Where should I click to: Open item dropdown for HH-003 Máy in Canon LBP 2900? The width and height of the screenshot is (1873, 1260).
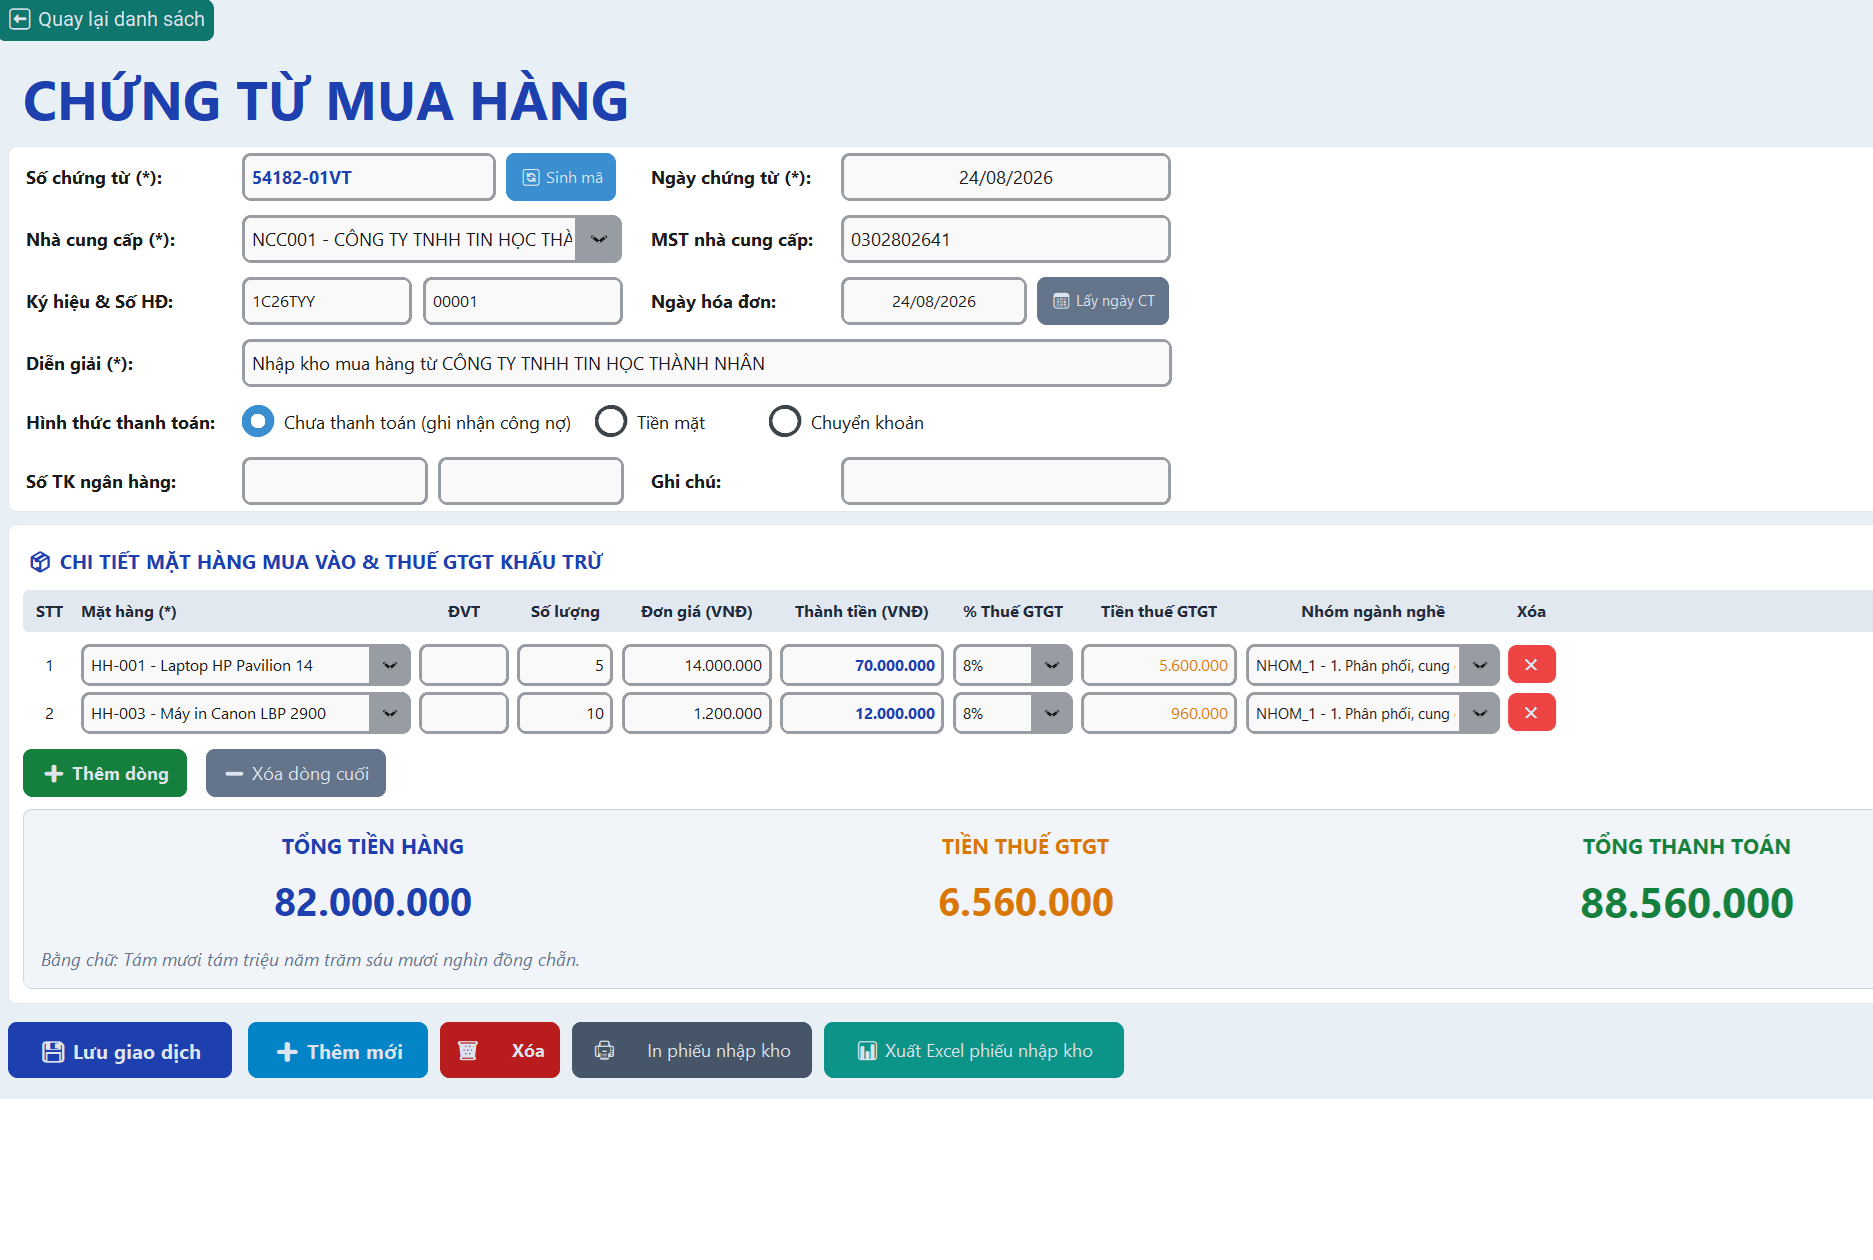[390, 713]
